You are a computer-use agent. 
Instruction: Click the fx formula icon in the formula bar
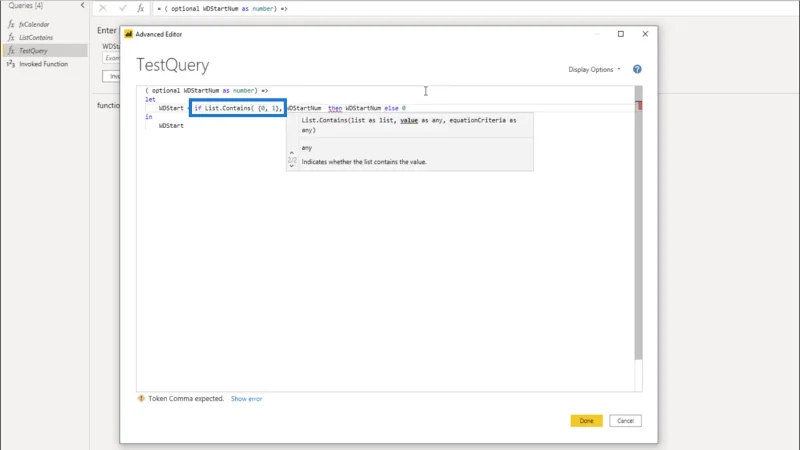(x=141, y=8)
